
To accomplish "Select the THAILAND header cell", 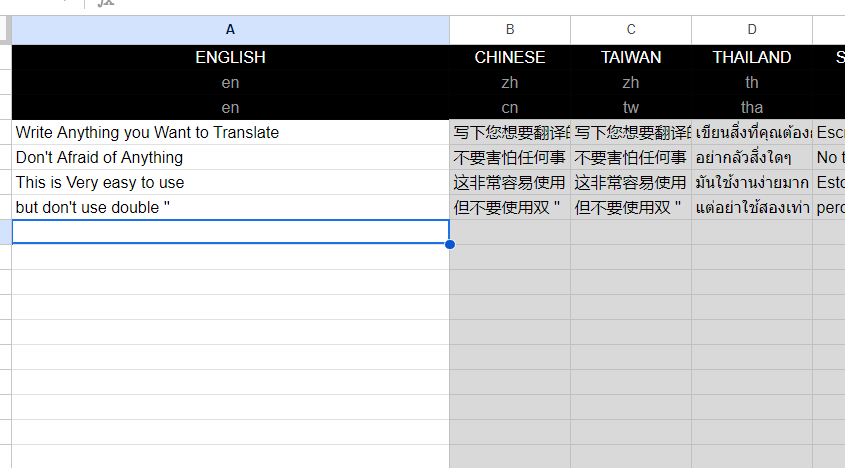I will point(752,58).
